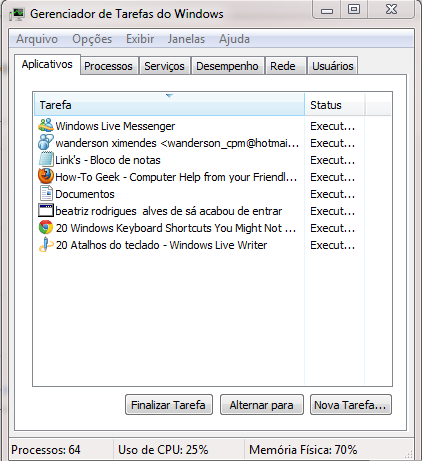This screenshot has width=422, height=461.
Task: Click the beatriz rodrigues window icon
Action: click(x=46, y=211)
